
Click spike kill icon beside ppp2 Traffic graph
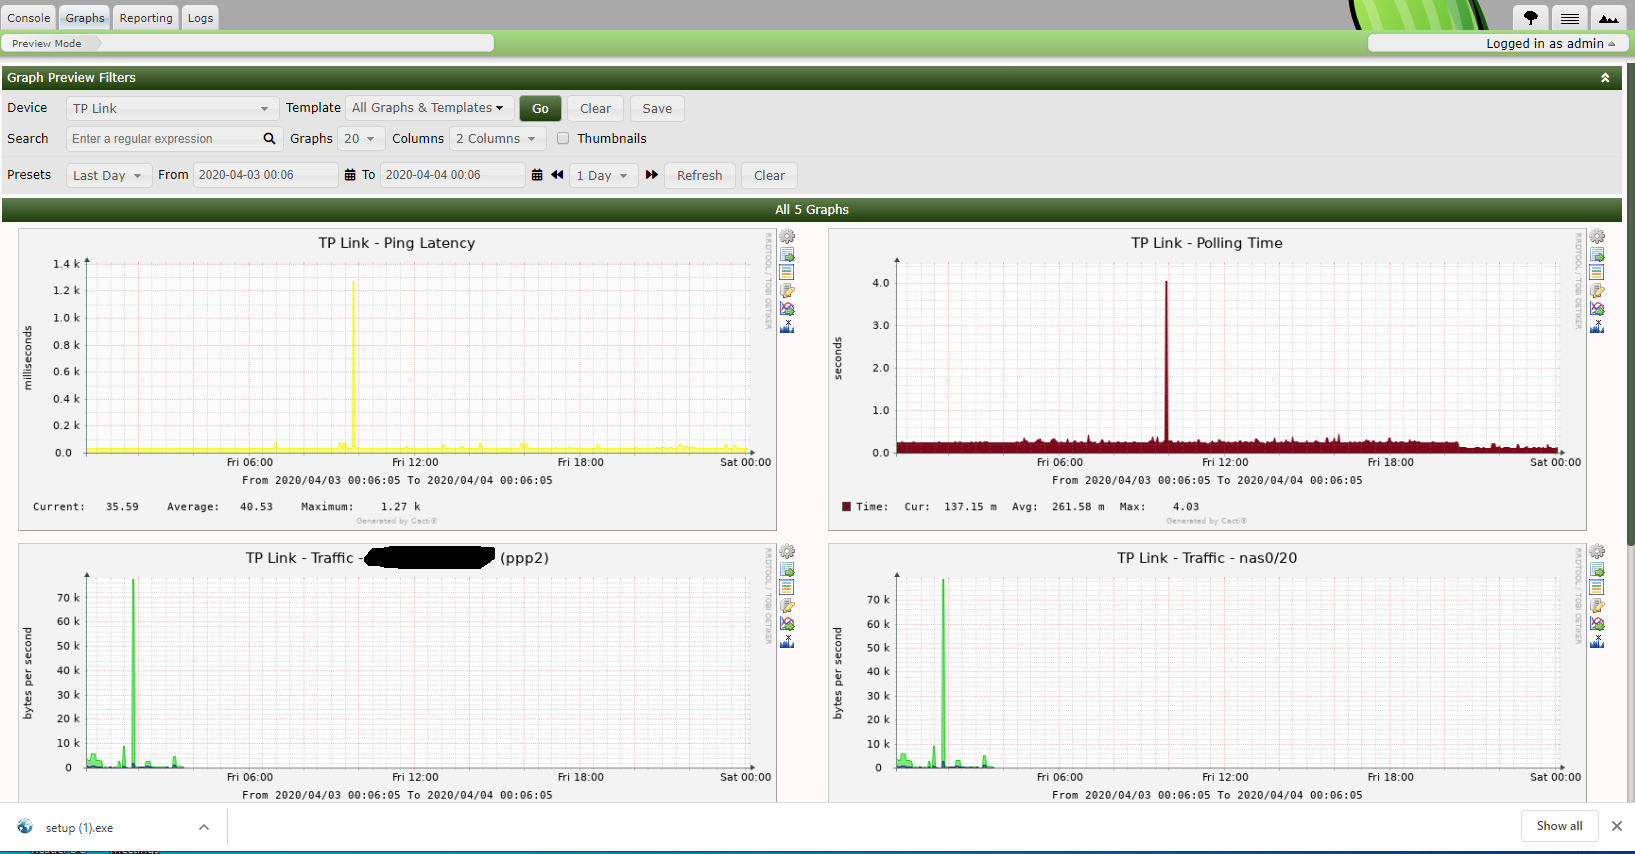point(787,642)
